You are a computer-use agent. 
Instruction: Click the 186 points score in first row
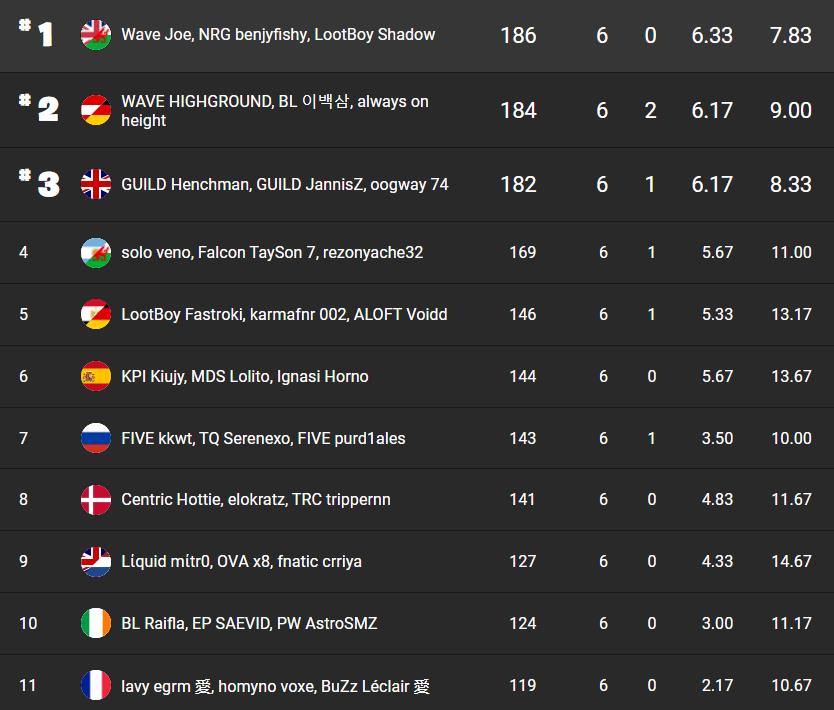pyautogui.click(x=518, y=35)
